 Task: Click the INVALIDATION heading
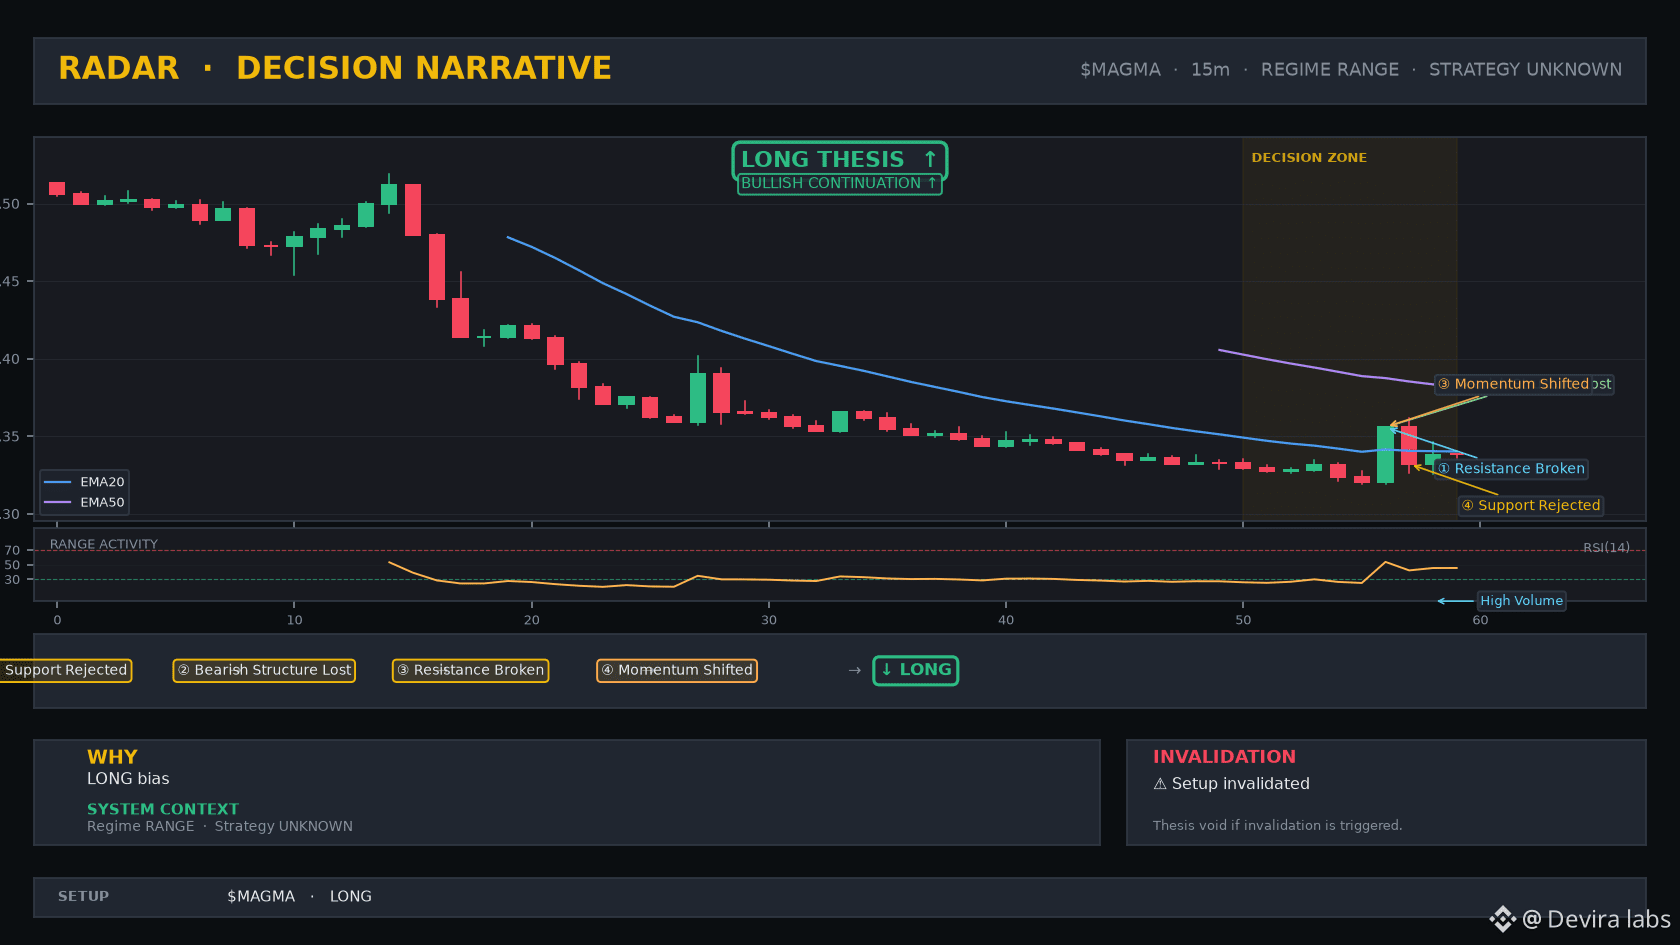tap(1224, 757)
